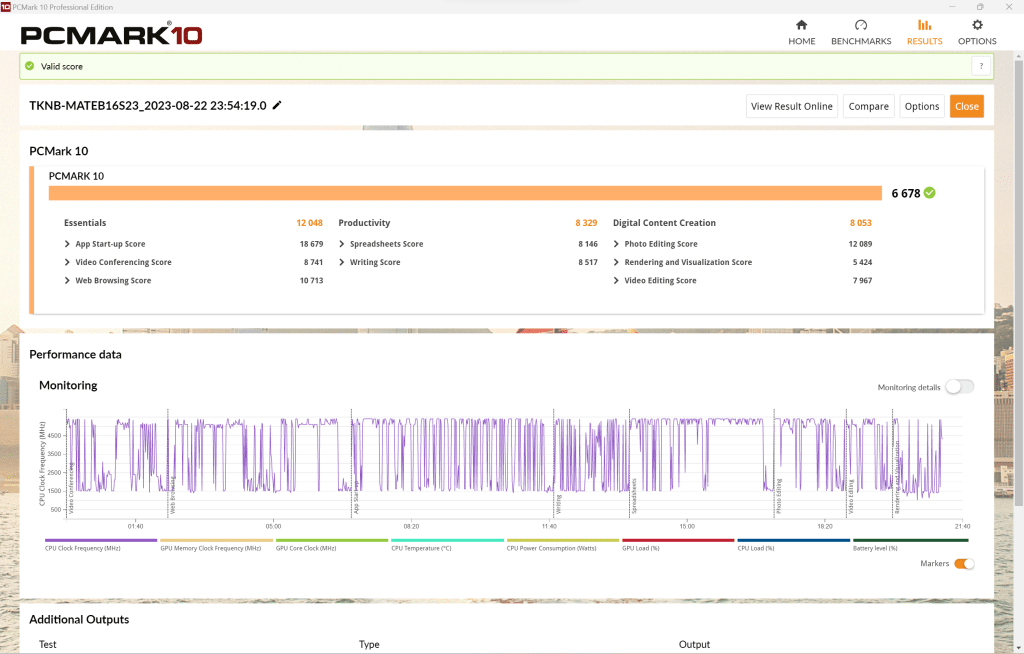Click the Type column header
This screenshot has height=654, width=1024.
pyautogui.click(x=369, y=644)
